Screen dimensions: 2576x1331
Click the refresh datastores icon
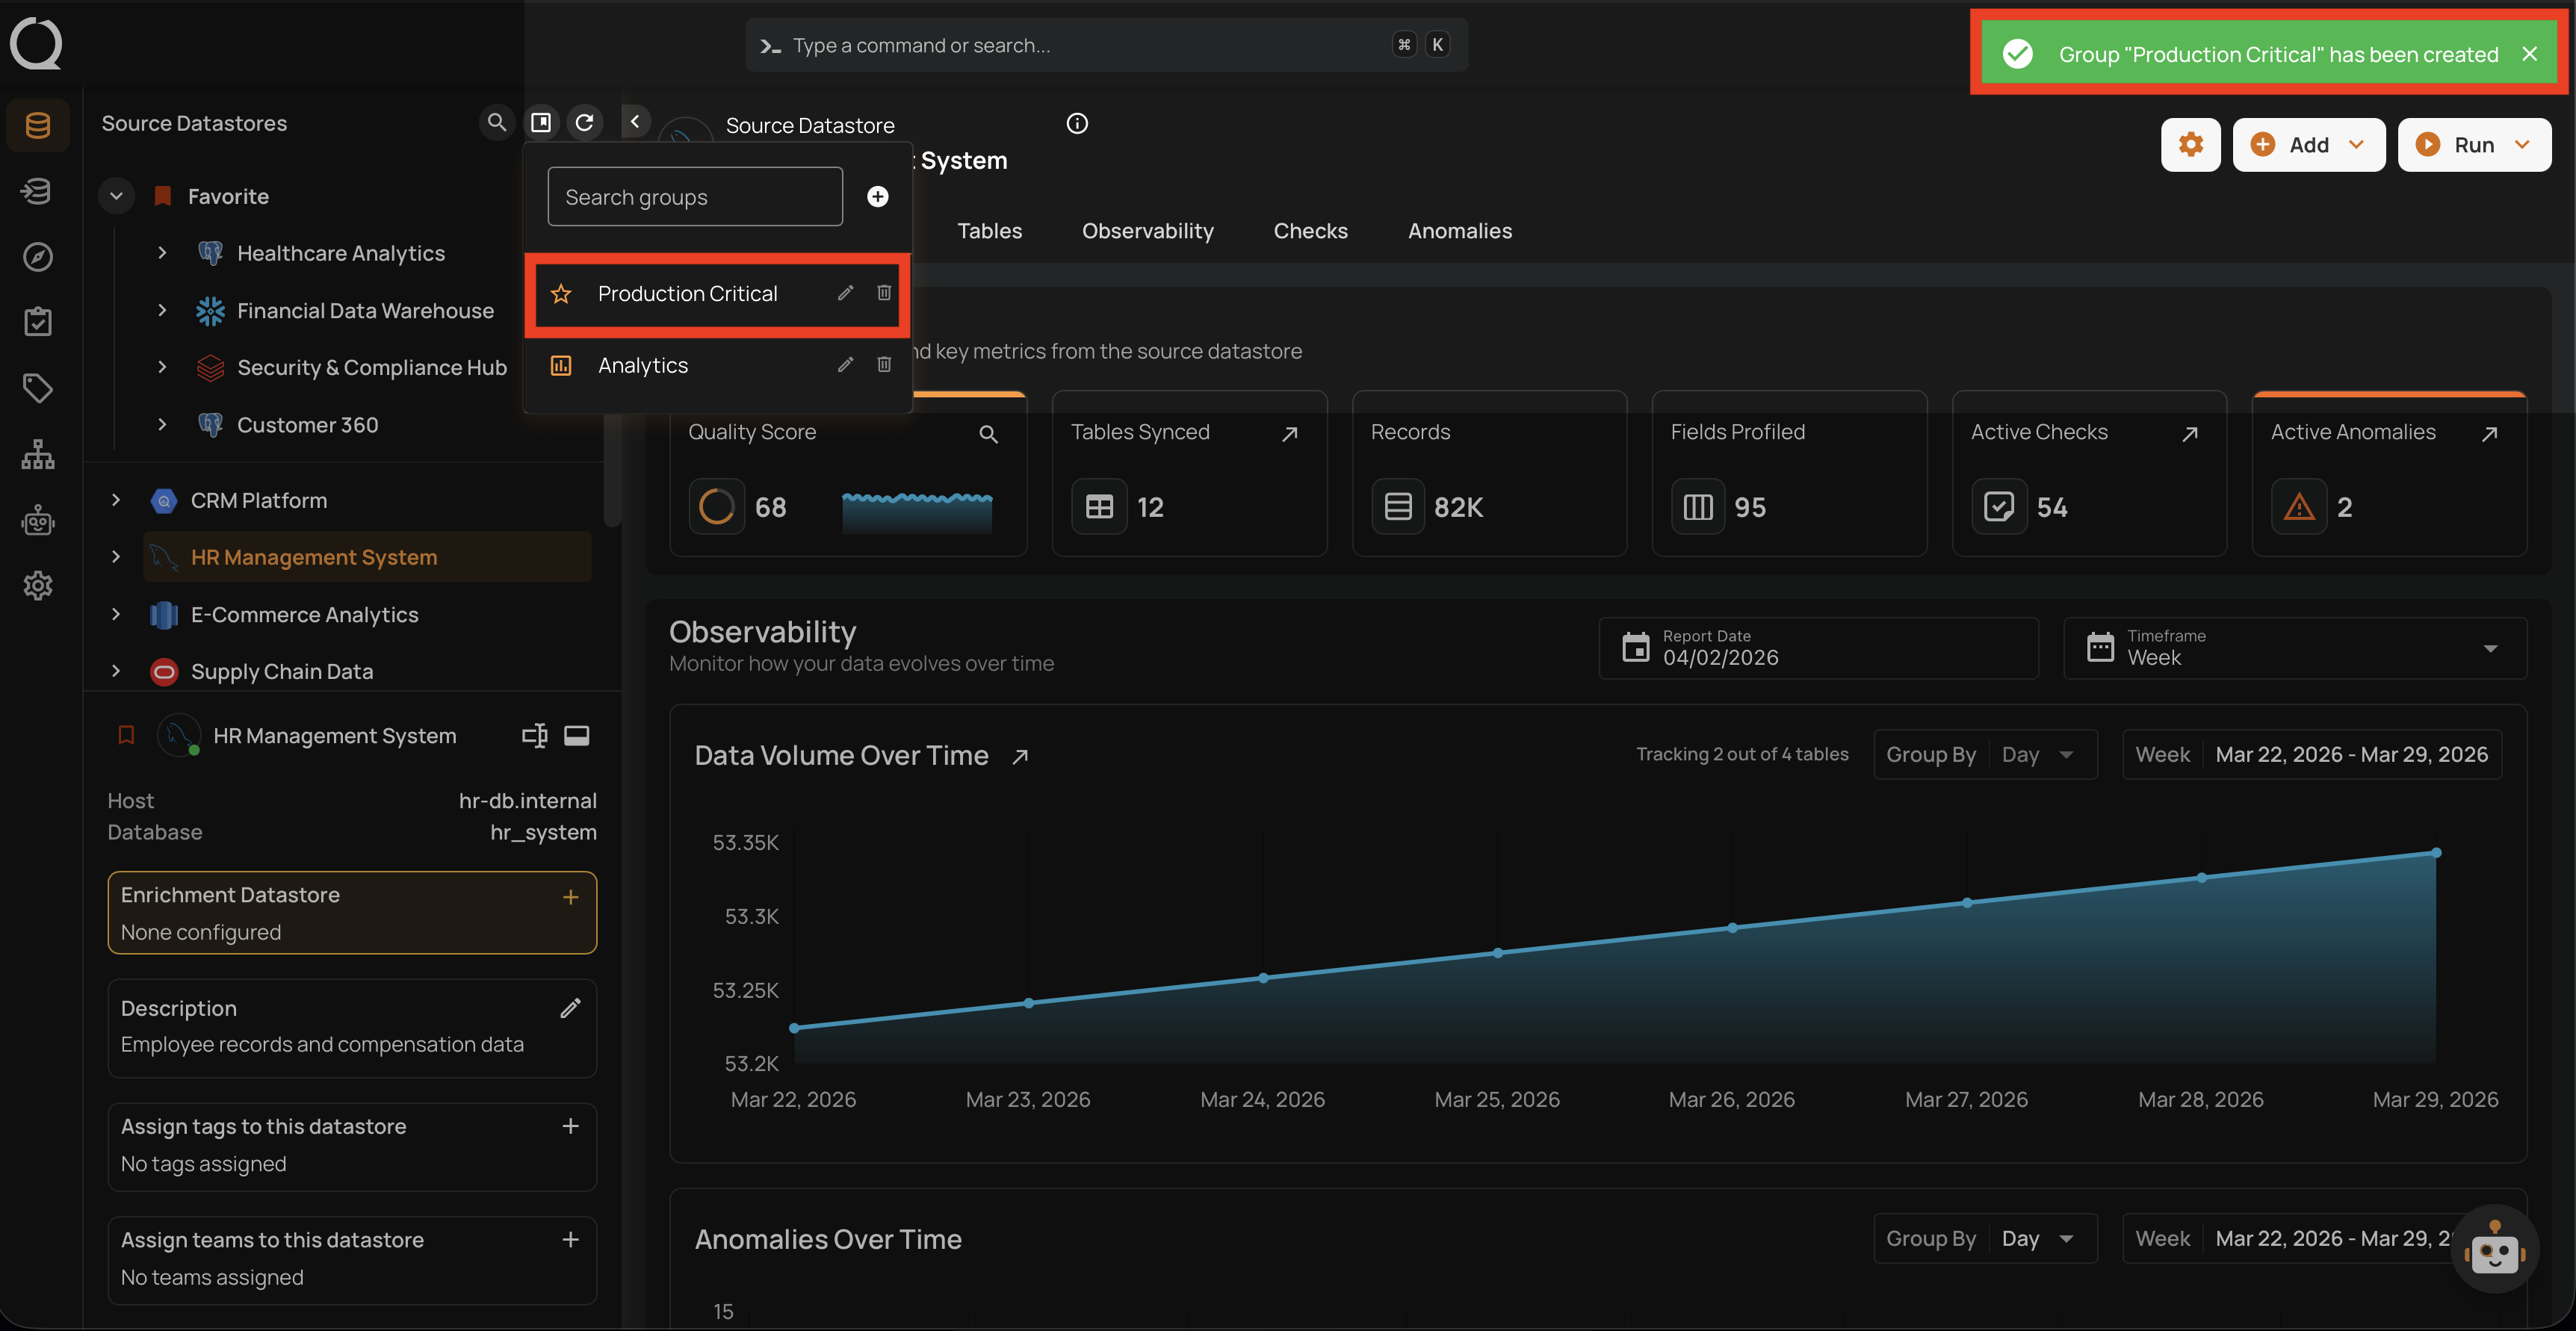[585, 122]
